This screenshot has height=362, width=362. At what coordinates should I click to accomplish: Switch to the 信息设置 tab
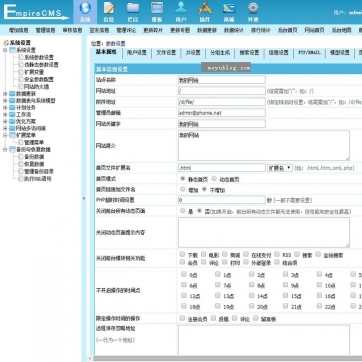coord(279,53)
